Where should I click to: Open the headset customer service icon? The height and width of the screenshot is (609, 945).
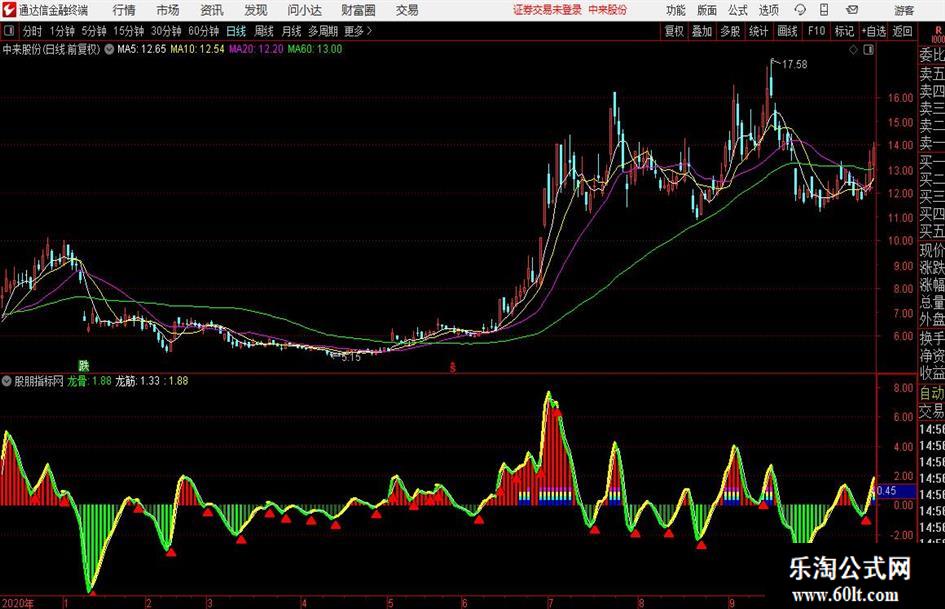tap(800, 10)
